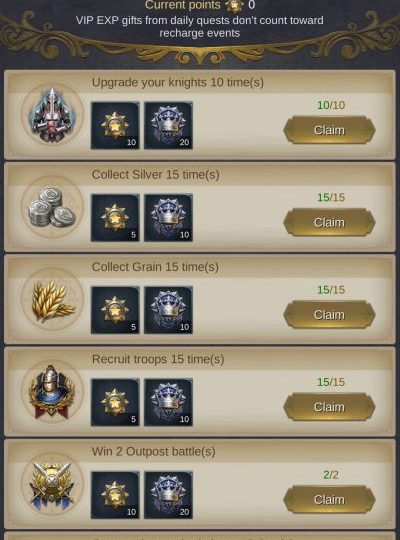Select the 5-point star badge in Grain quest

(x=115, y=310)
